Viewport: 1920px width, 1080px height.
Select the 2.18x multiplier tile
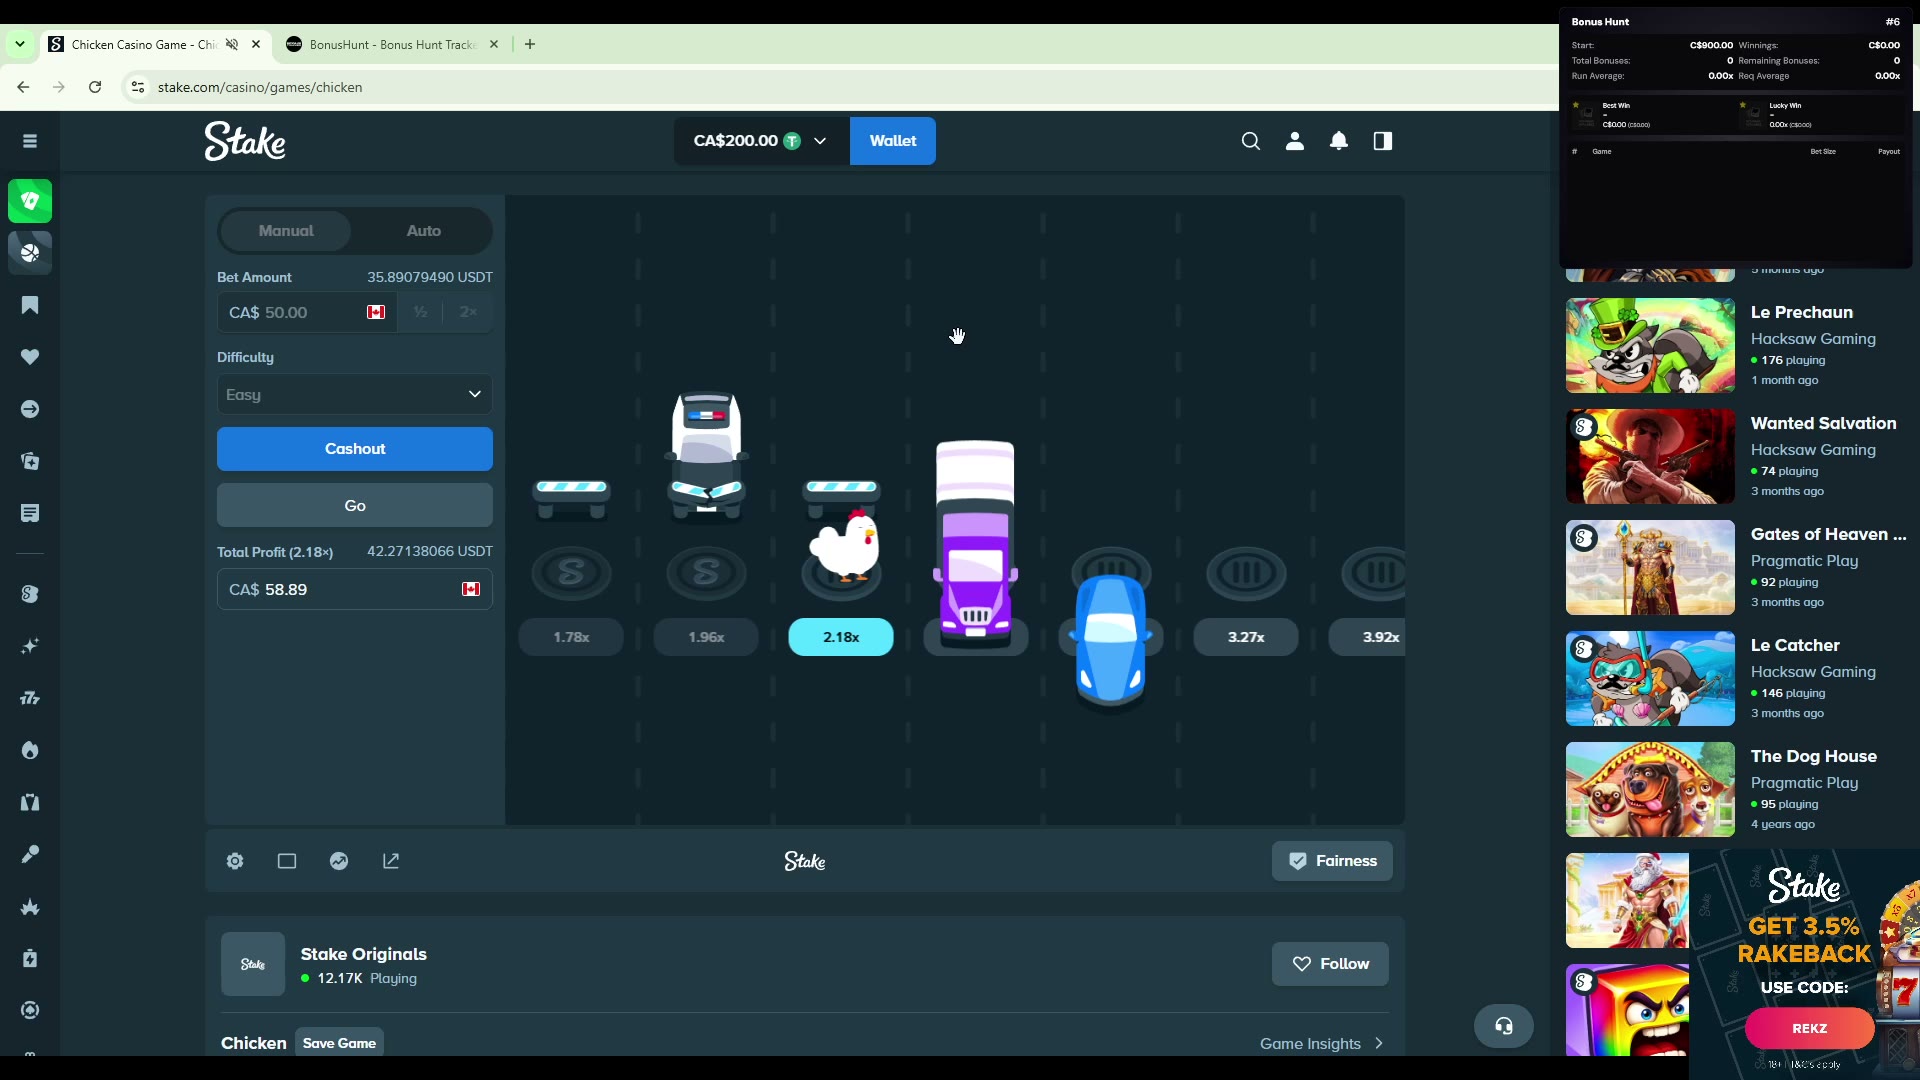click(x=841, y=637)
